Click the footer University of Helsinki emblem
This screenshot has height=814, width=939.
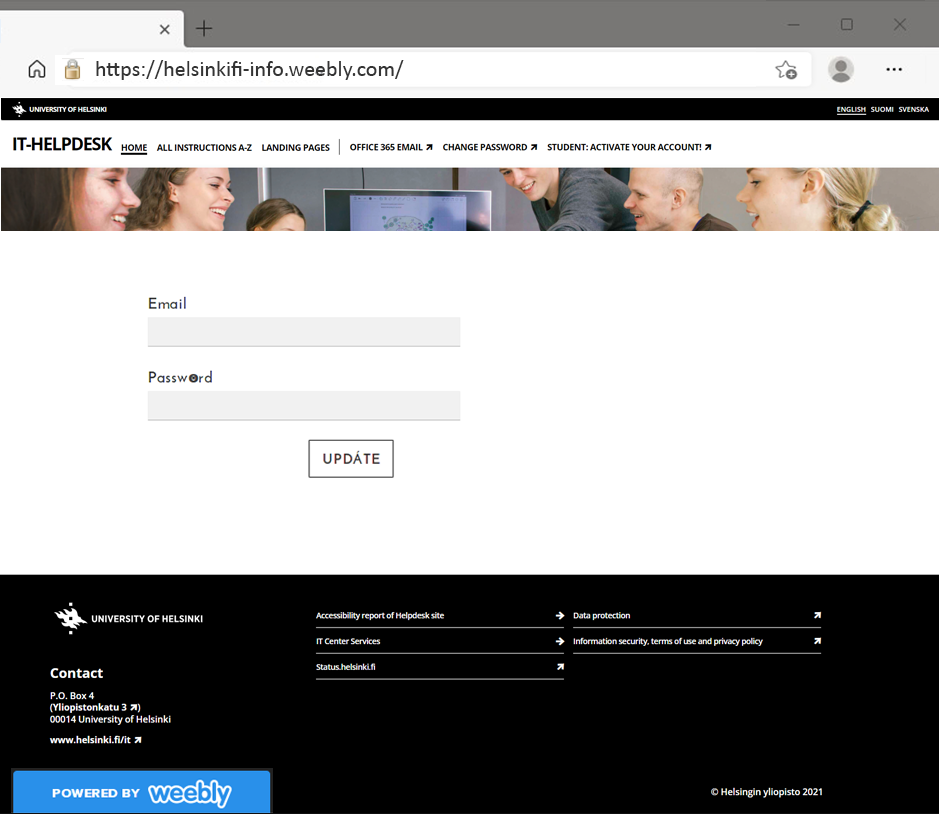(70, 617)
